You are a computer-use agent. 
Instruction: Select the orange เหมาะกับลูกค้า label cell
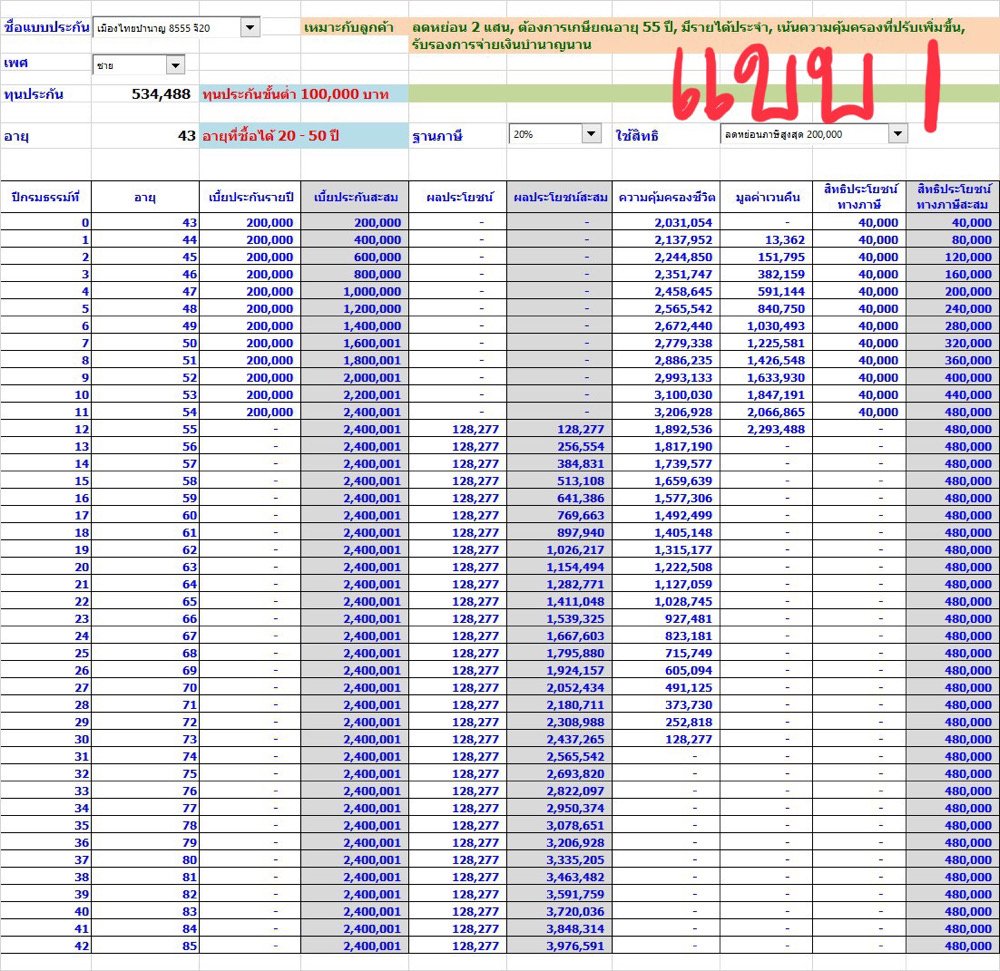click(354, 27)
